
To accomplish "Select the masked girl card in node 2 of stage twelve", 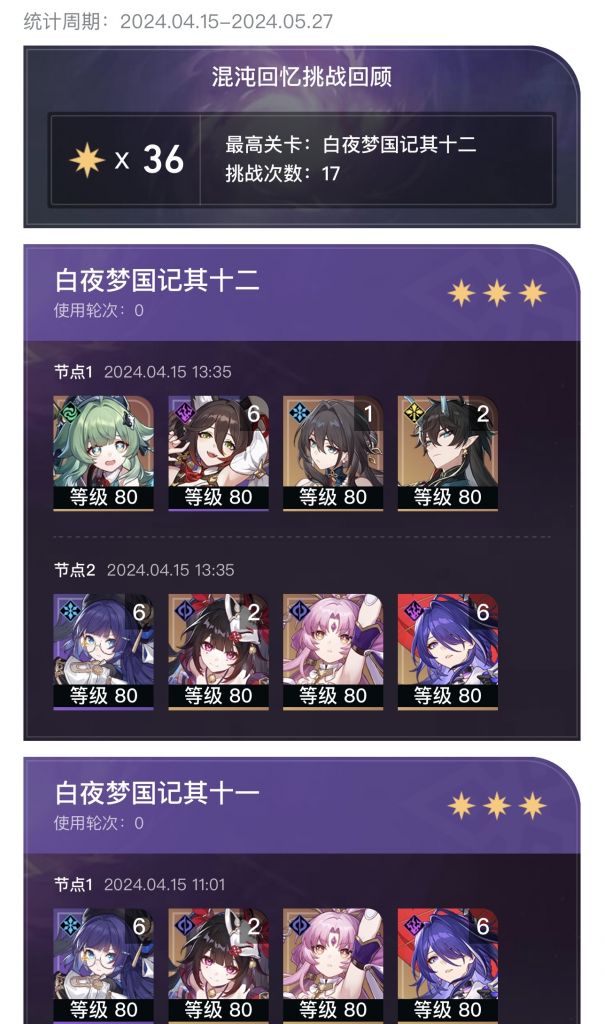I will point(218,651).
